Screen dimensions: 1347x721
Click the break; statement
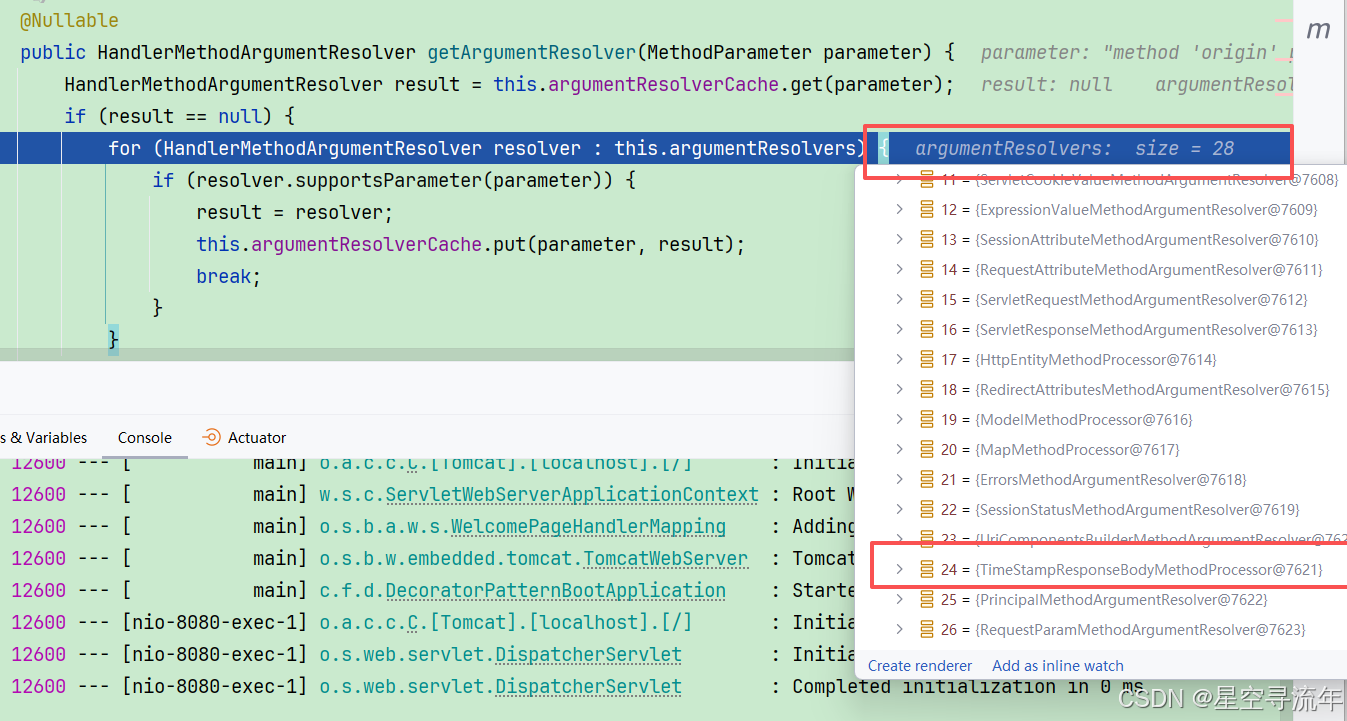point(229,276)
